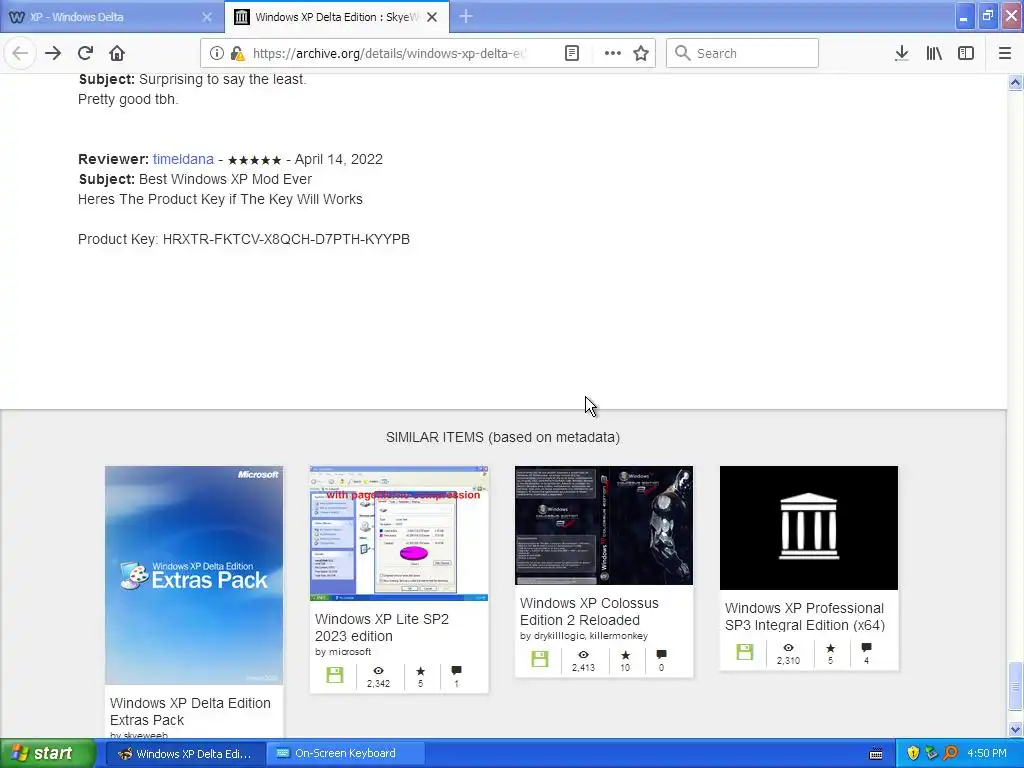Image resolution: width=1024 pixels, height=768 pixels.
Task: Open the black archive logo thumbnail
Action: click(x=809, y=528)
